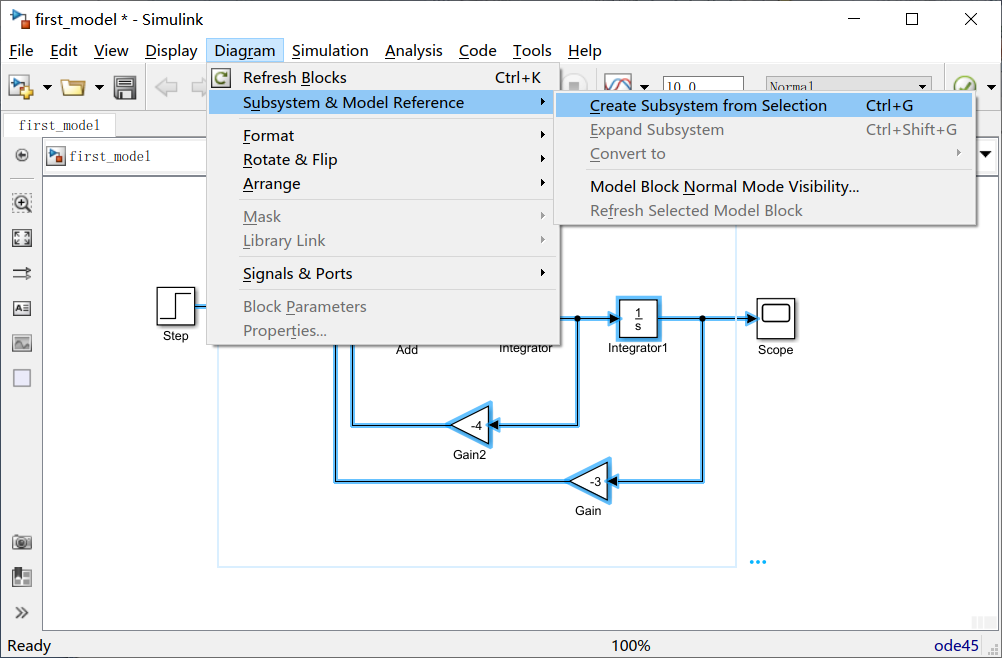
Task: Click the ode45 solver link in status bar
Action: 955,645
